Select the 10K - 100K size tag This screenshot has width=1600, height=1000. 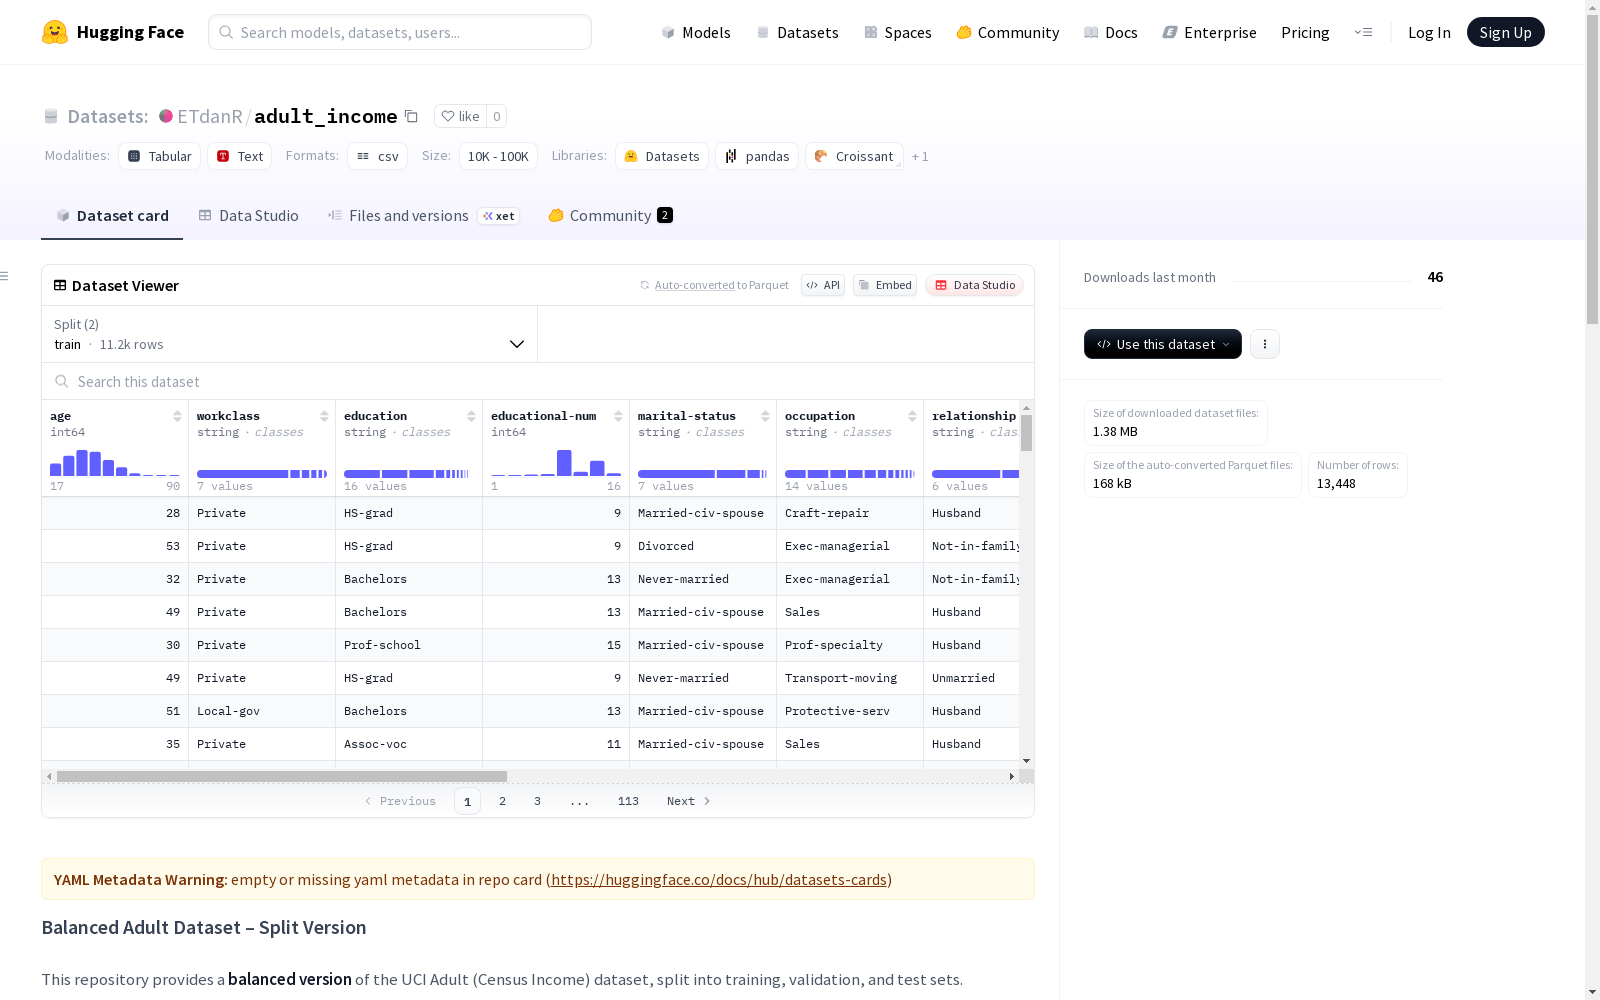click(498, 156)
